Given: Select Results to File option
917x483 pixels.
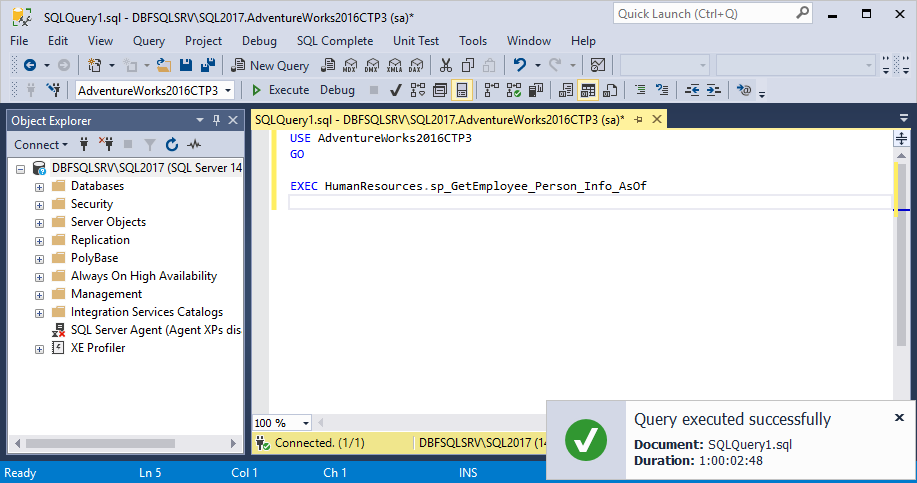Looking at the screenshot, I should pos(610,90).
